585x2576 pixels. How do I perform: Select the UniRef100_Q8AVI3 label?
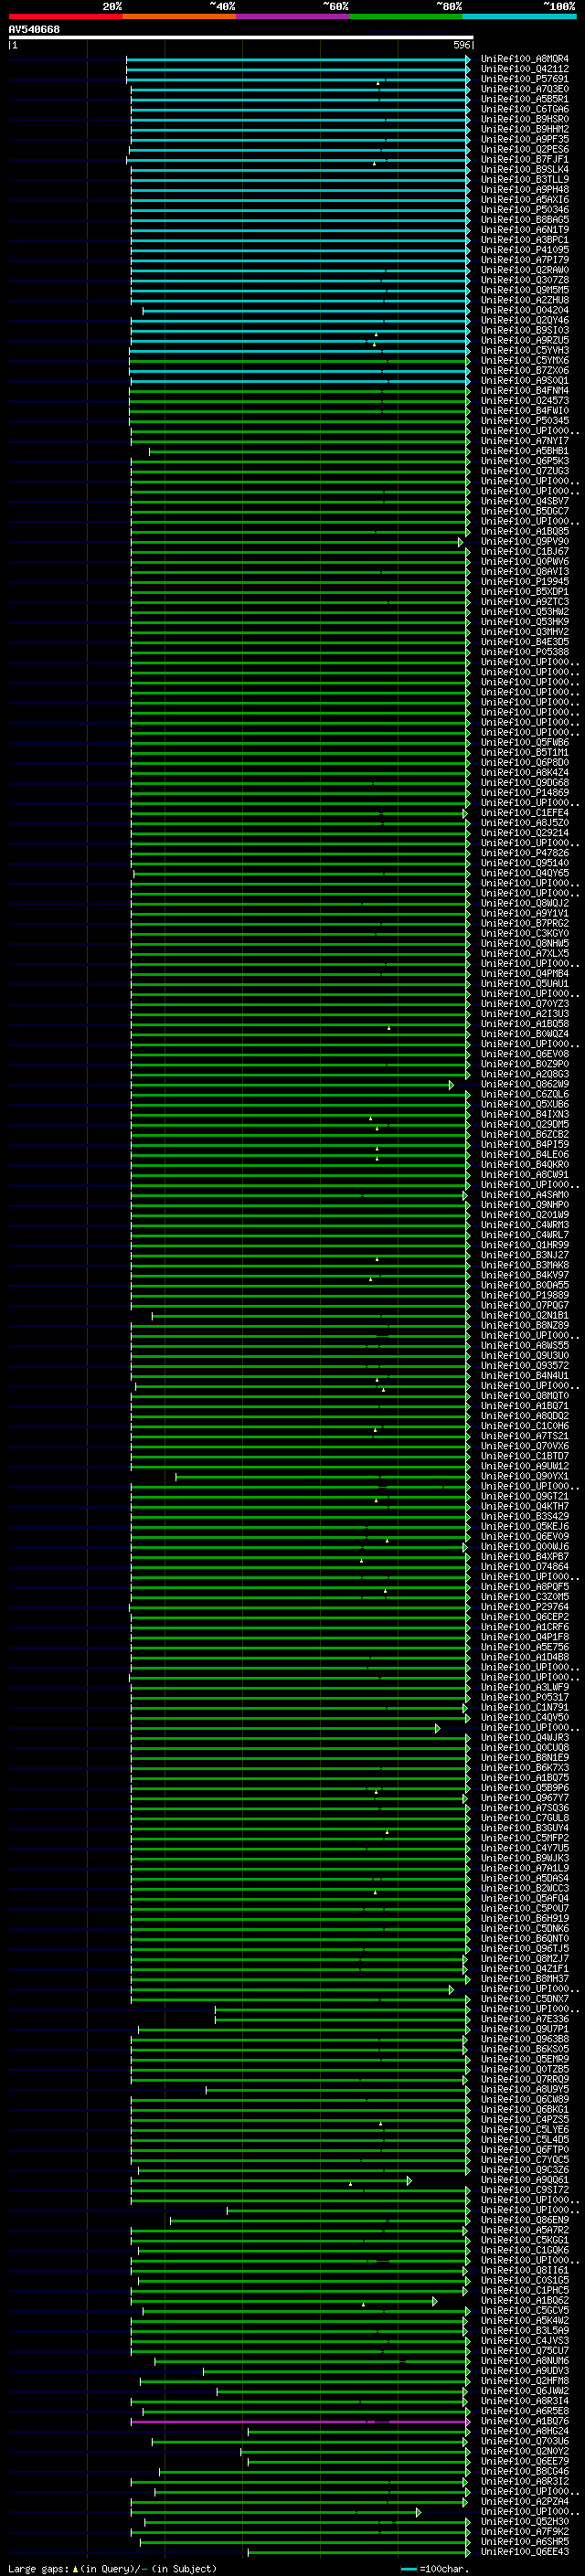click(x=525, y=572)
